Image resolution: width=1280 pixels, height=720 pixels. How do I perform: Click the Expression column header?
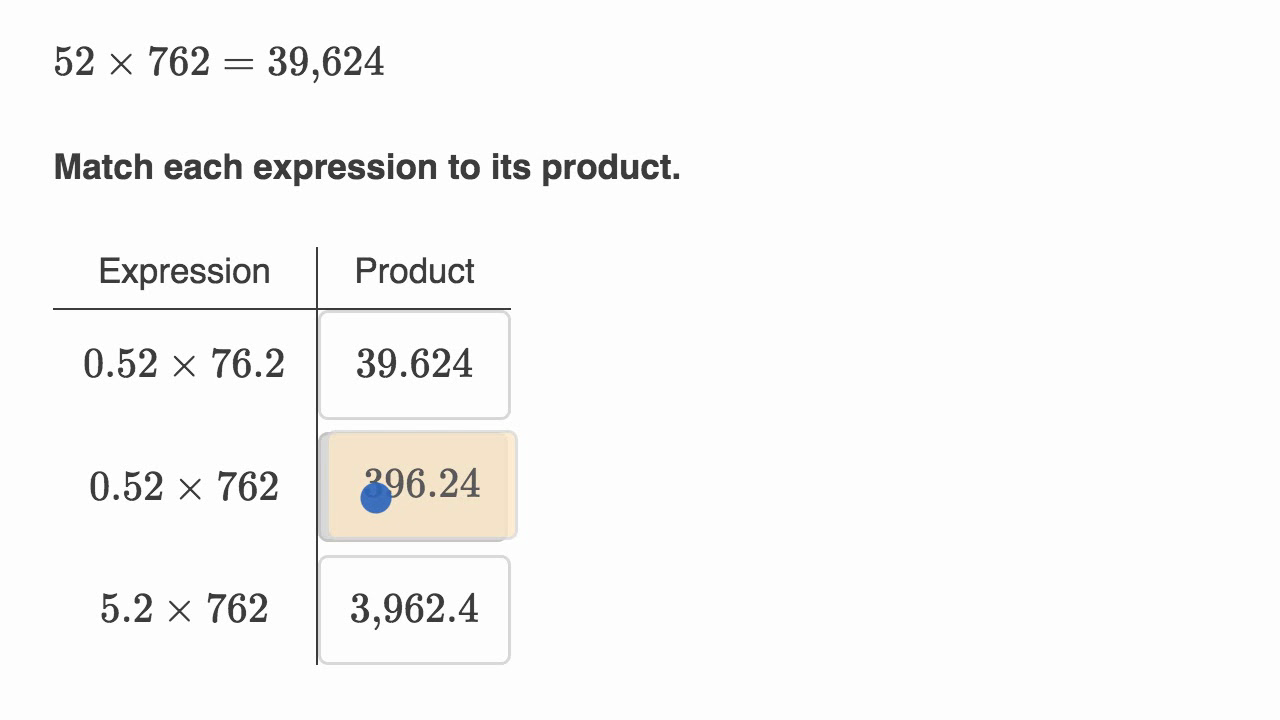(184, 272)
